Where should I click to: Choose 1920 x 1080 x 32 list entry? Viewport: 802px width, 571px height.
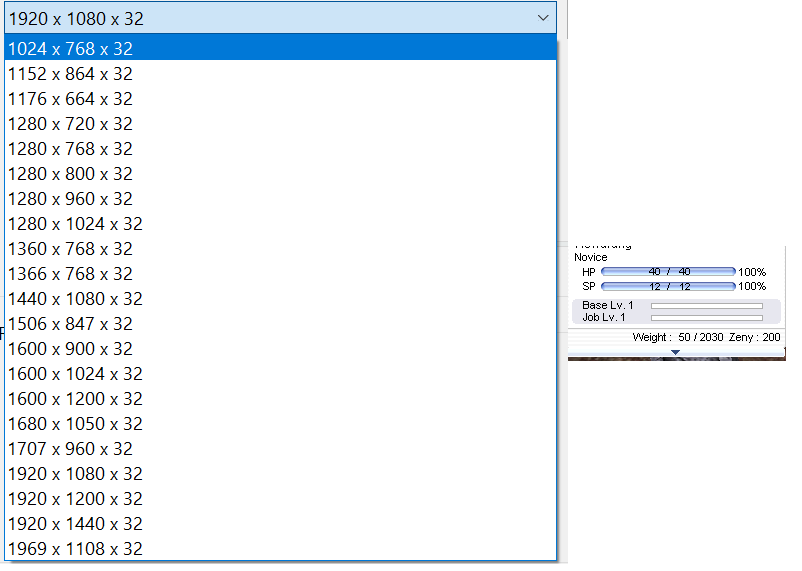280,474
